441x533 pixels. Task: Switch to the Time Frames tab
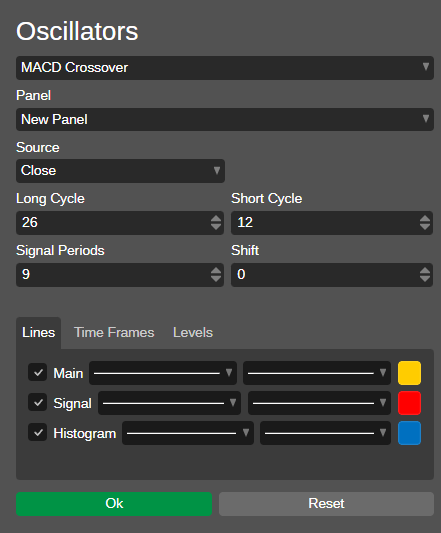[x=114, y=332]
